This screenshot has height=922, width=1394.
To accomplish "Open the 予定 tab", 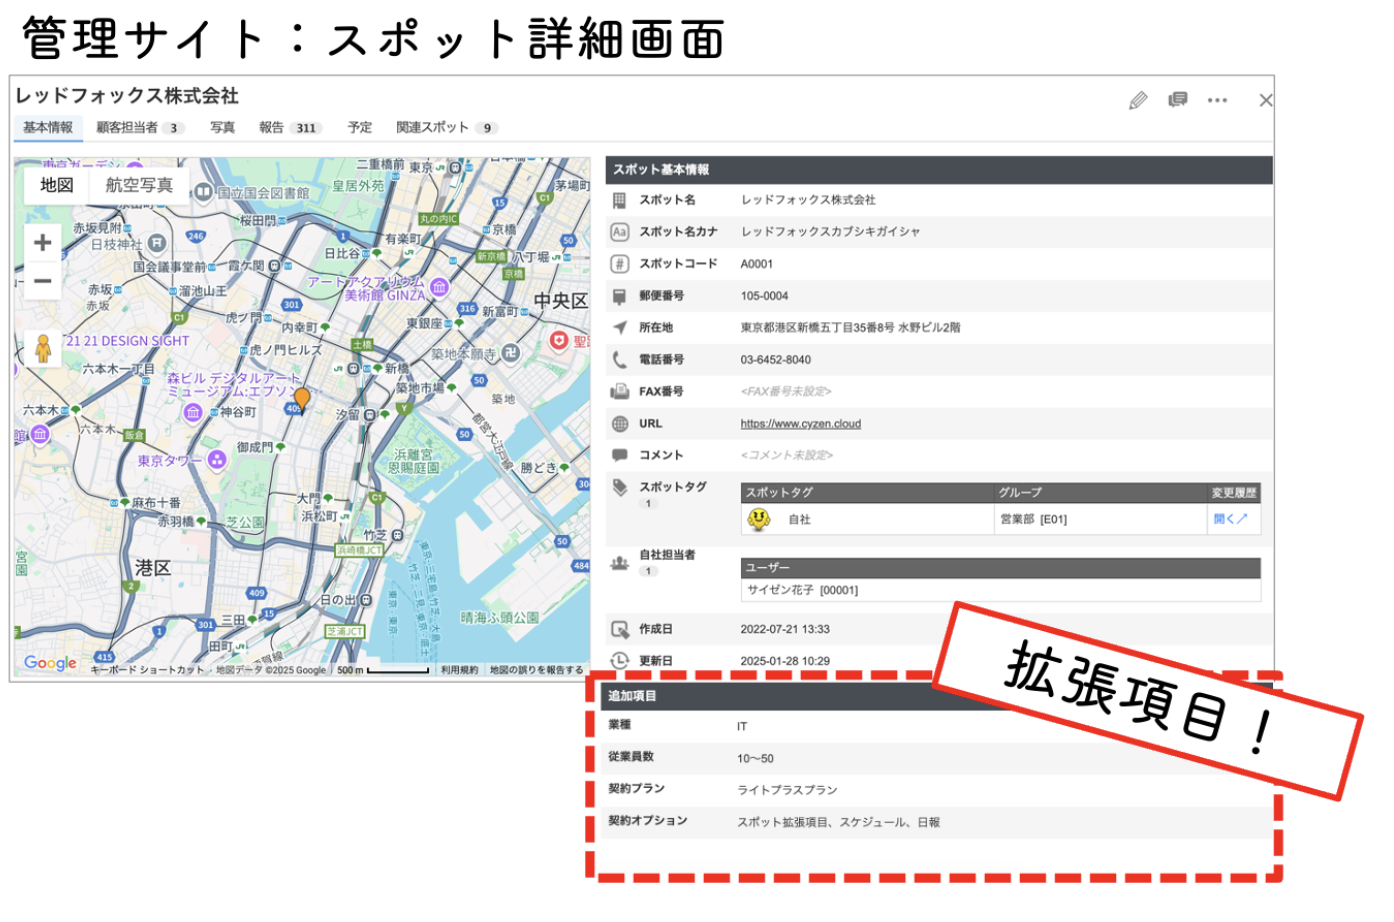I will tap(360, 128).
